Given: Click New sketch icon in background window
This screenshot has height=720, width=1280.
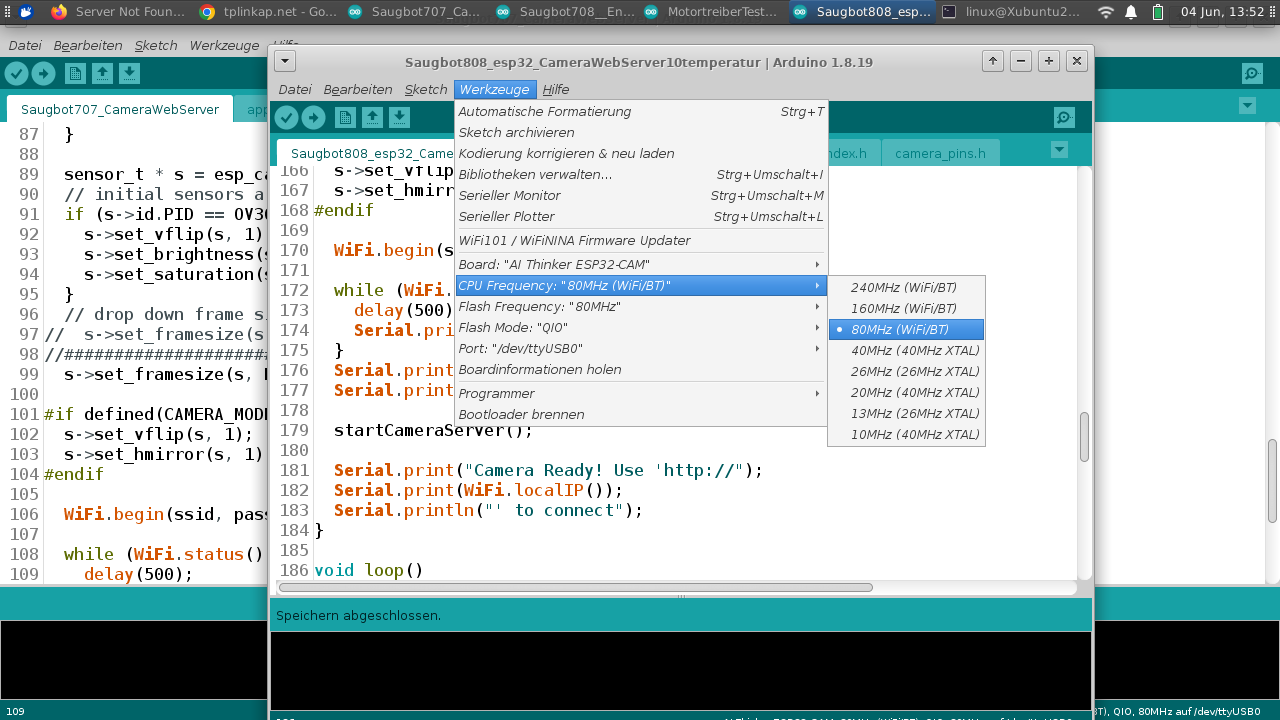Looking at the screenshot, I should [x=75, y=73].
